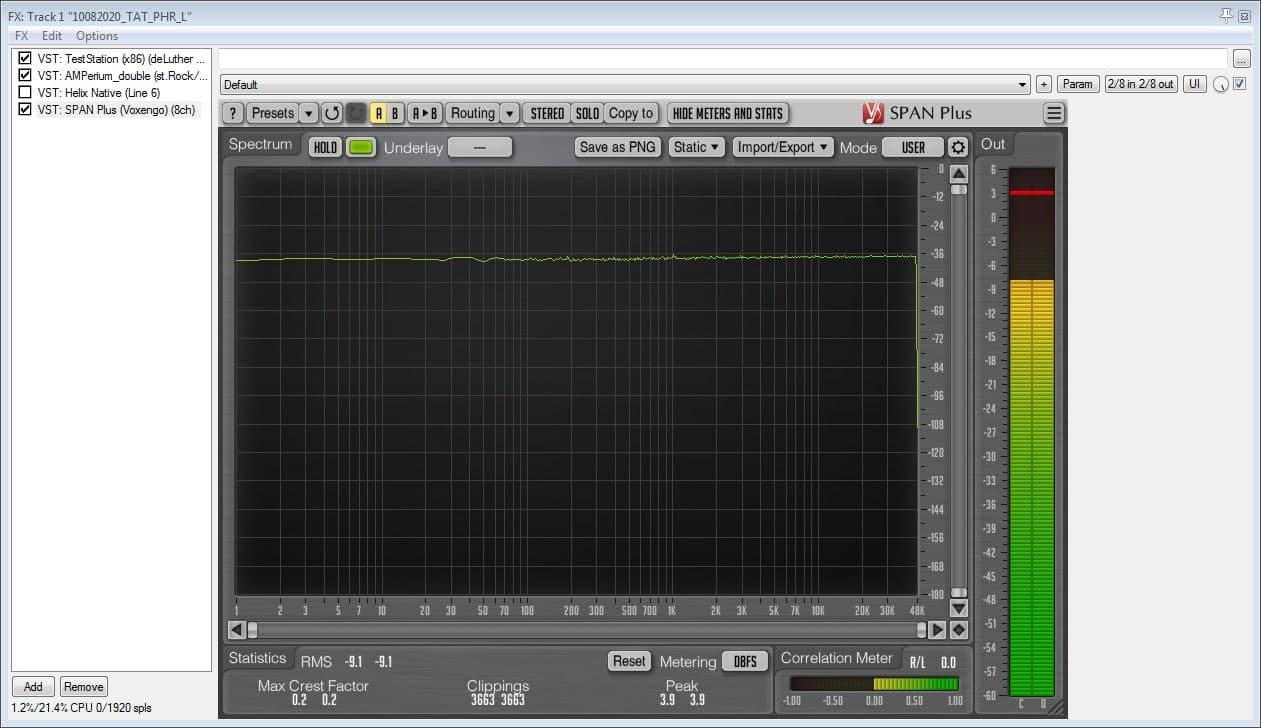Toggle the HOLD spectrum button
This screenshot has height=728, width=1261.
pos(325,147)
